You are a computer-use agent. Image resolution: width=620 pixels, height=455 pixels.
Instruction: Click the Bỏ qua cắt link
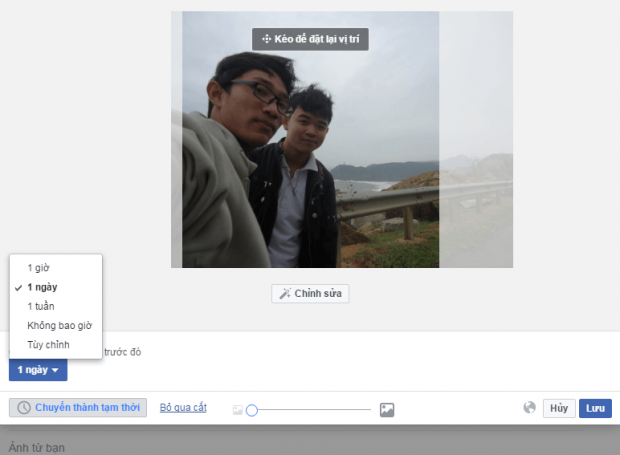183,408
